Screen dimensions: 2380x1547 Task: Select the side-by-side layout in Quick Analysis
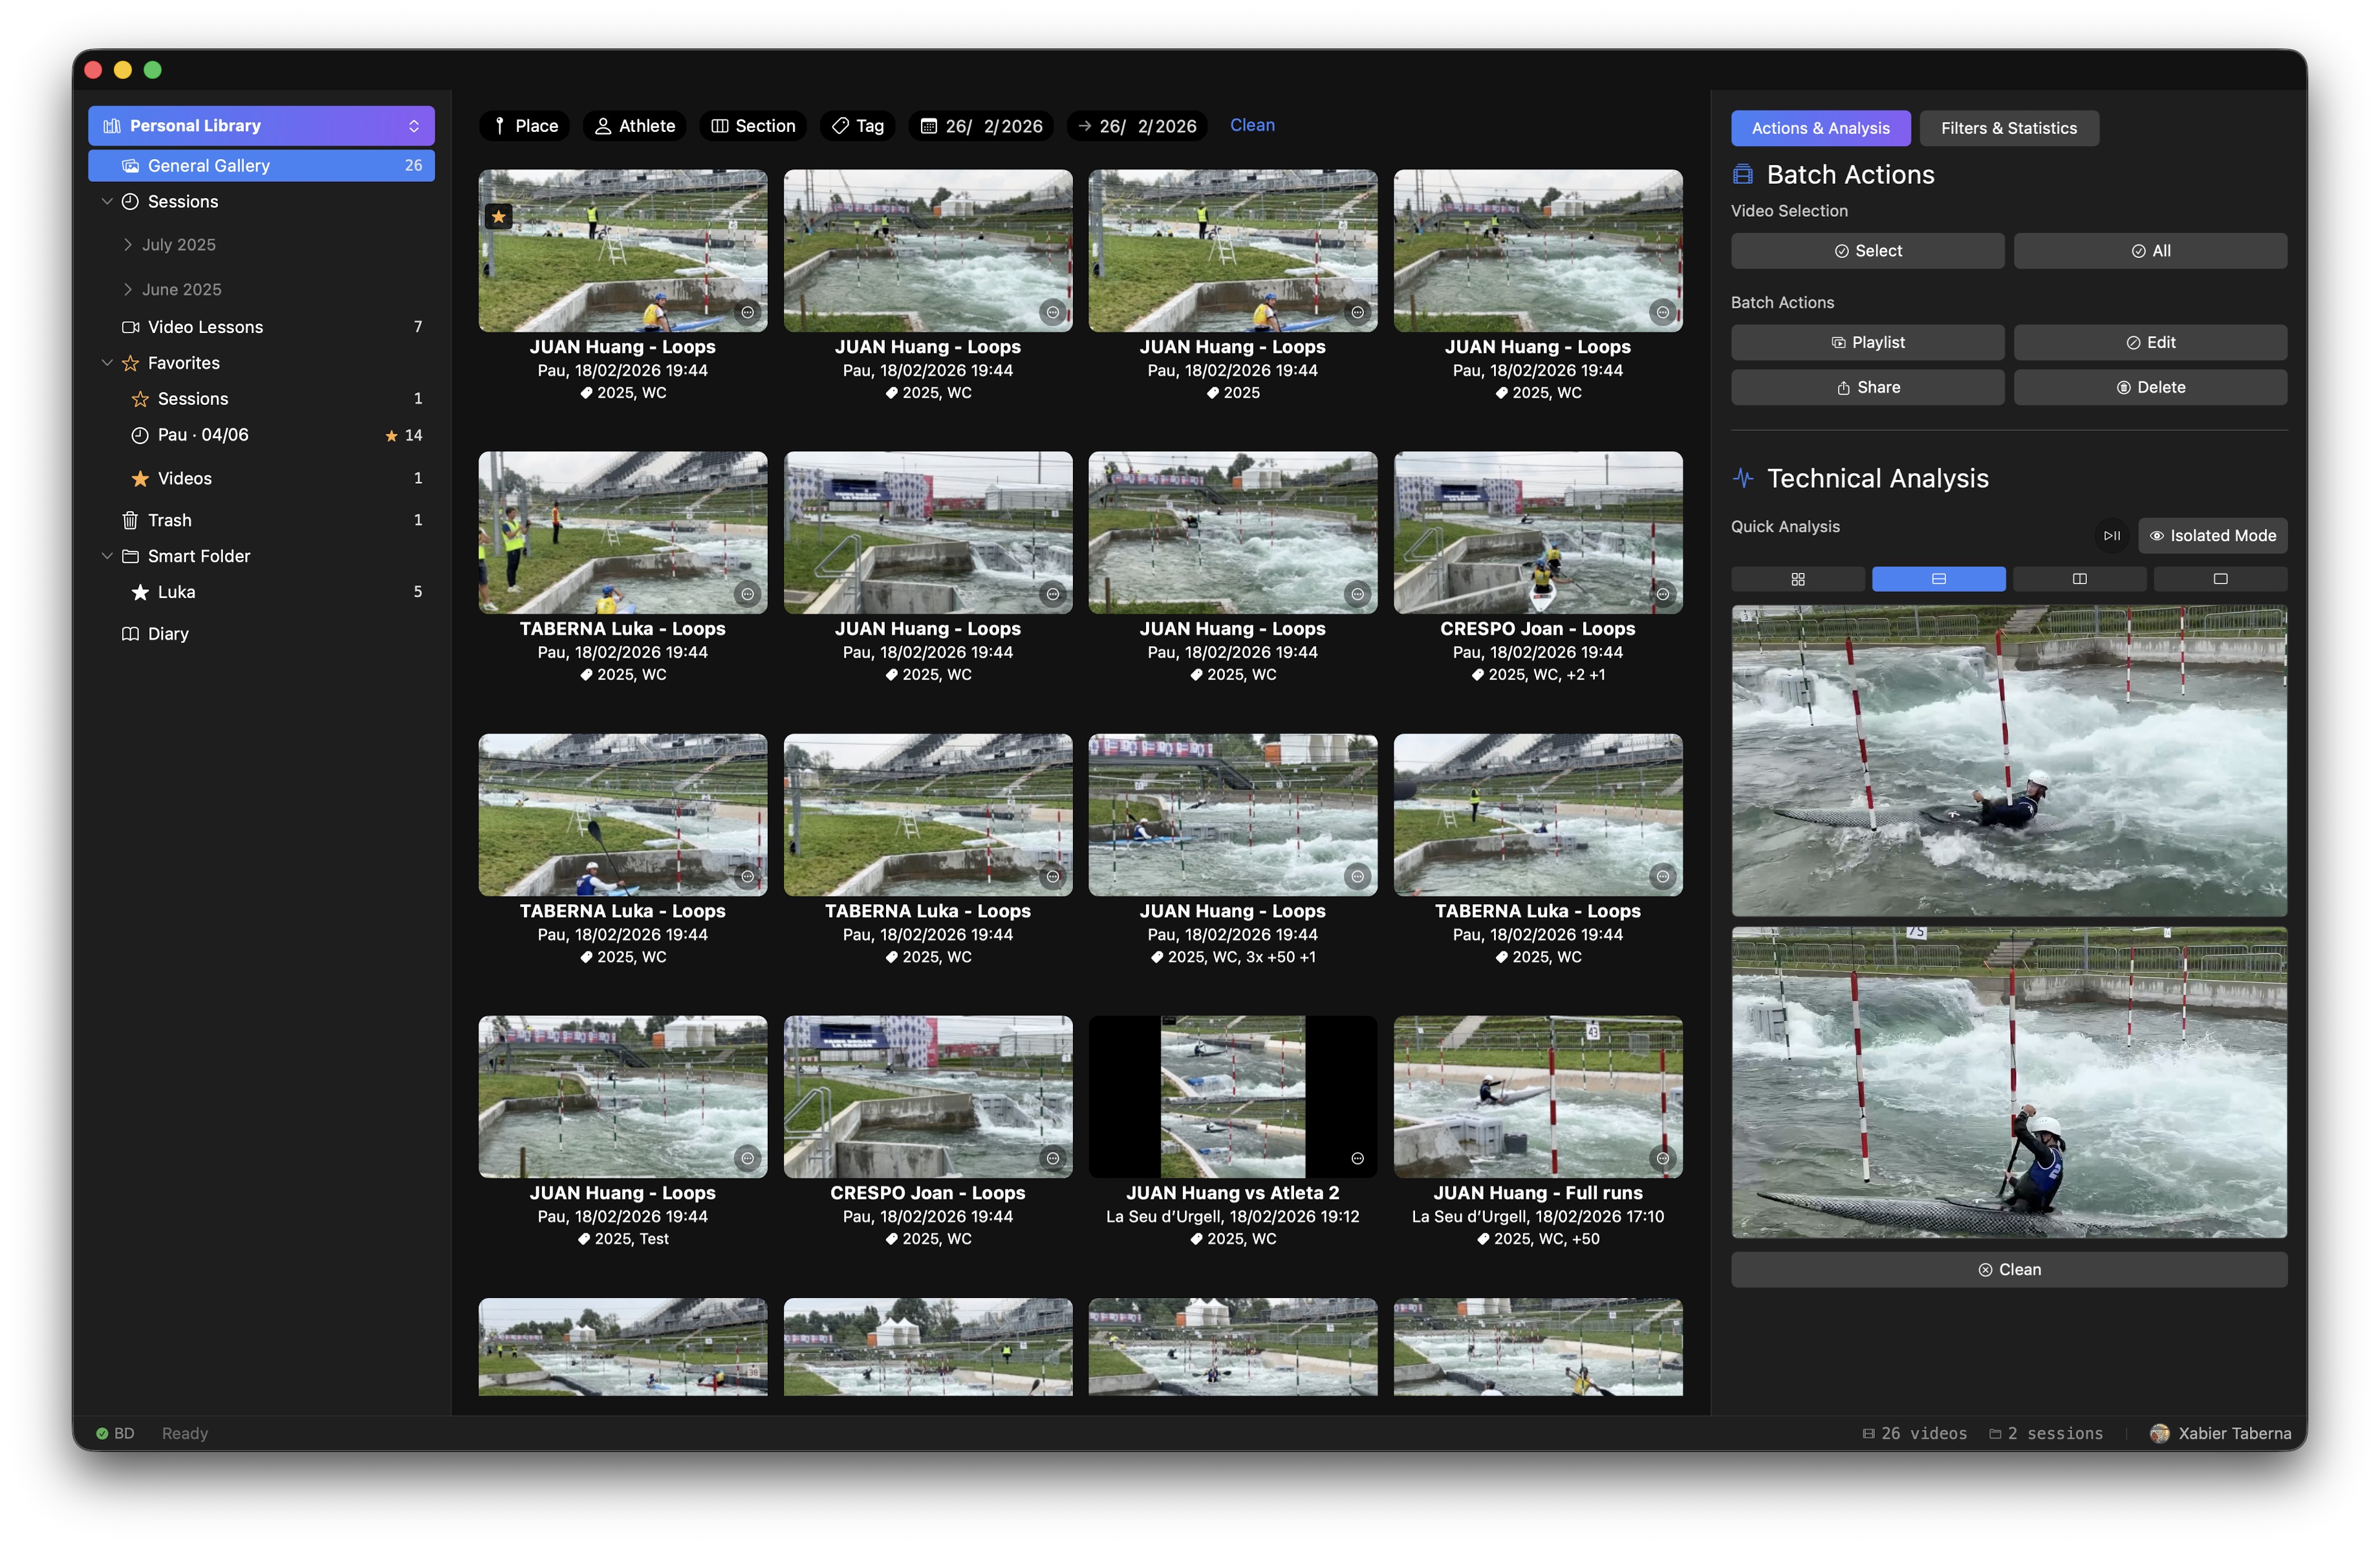click(2080, 578)
